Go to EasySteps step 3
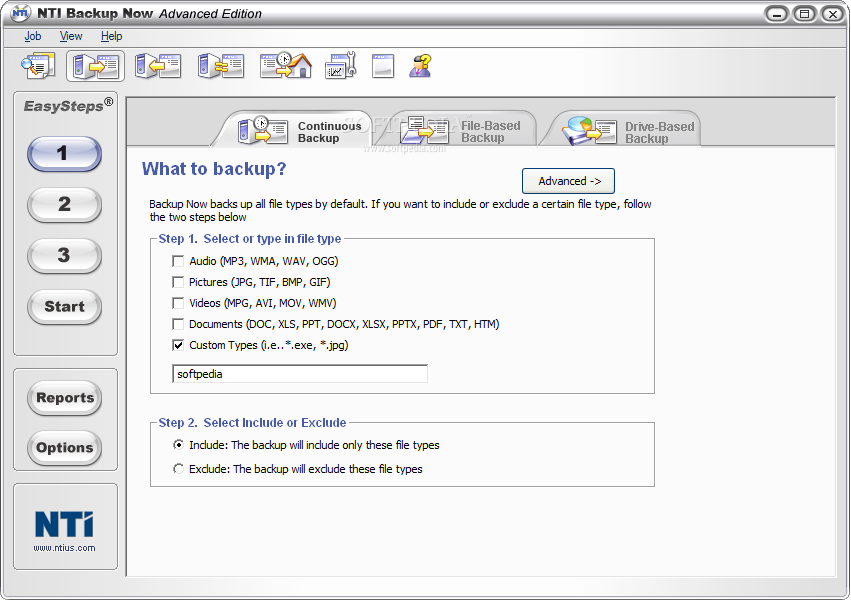851x601 pixels. 64,256
